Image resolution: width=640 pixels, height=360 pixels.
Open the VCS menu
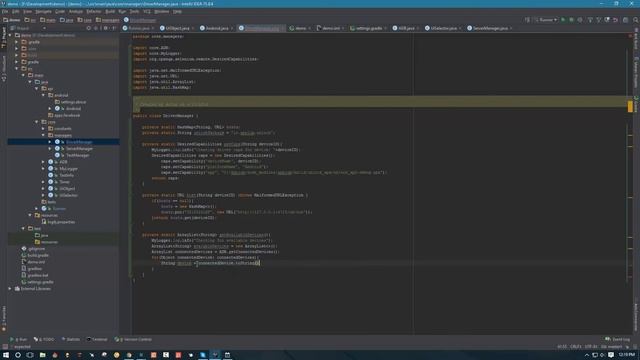pyautogui.click(x=147, y=11)
